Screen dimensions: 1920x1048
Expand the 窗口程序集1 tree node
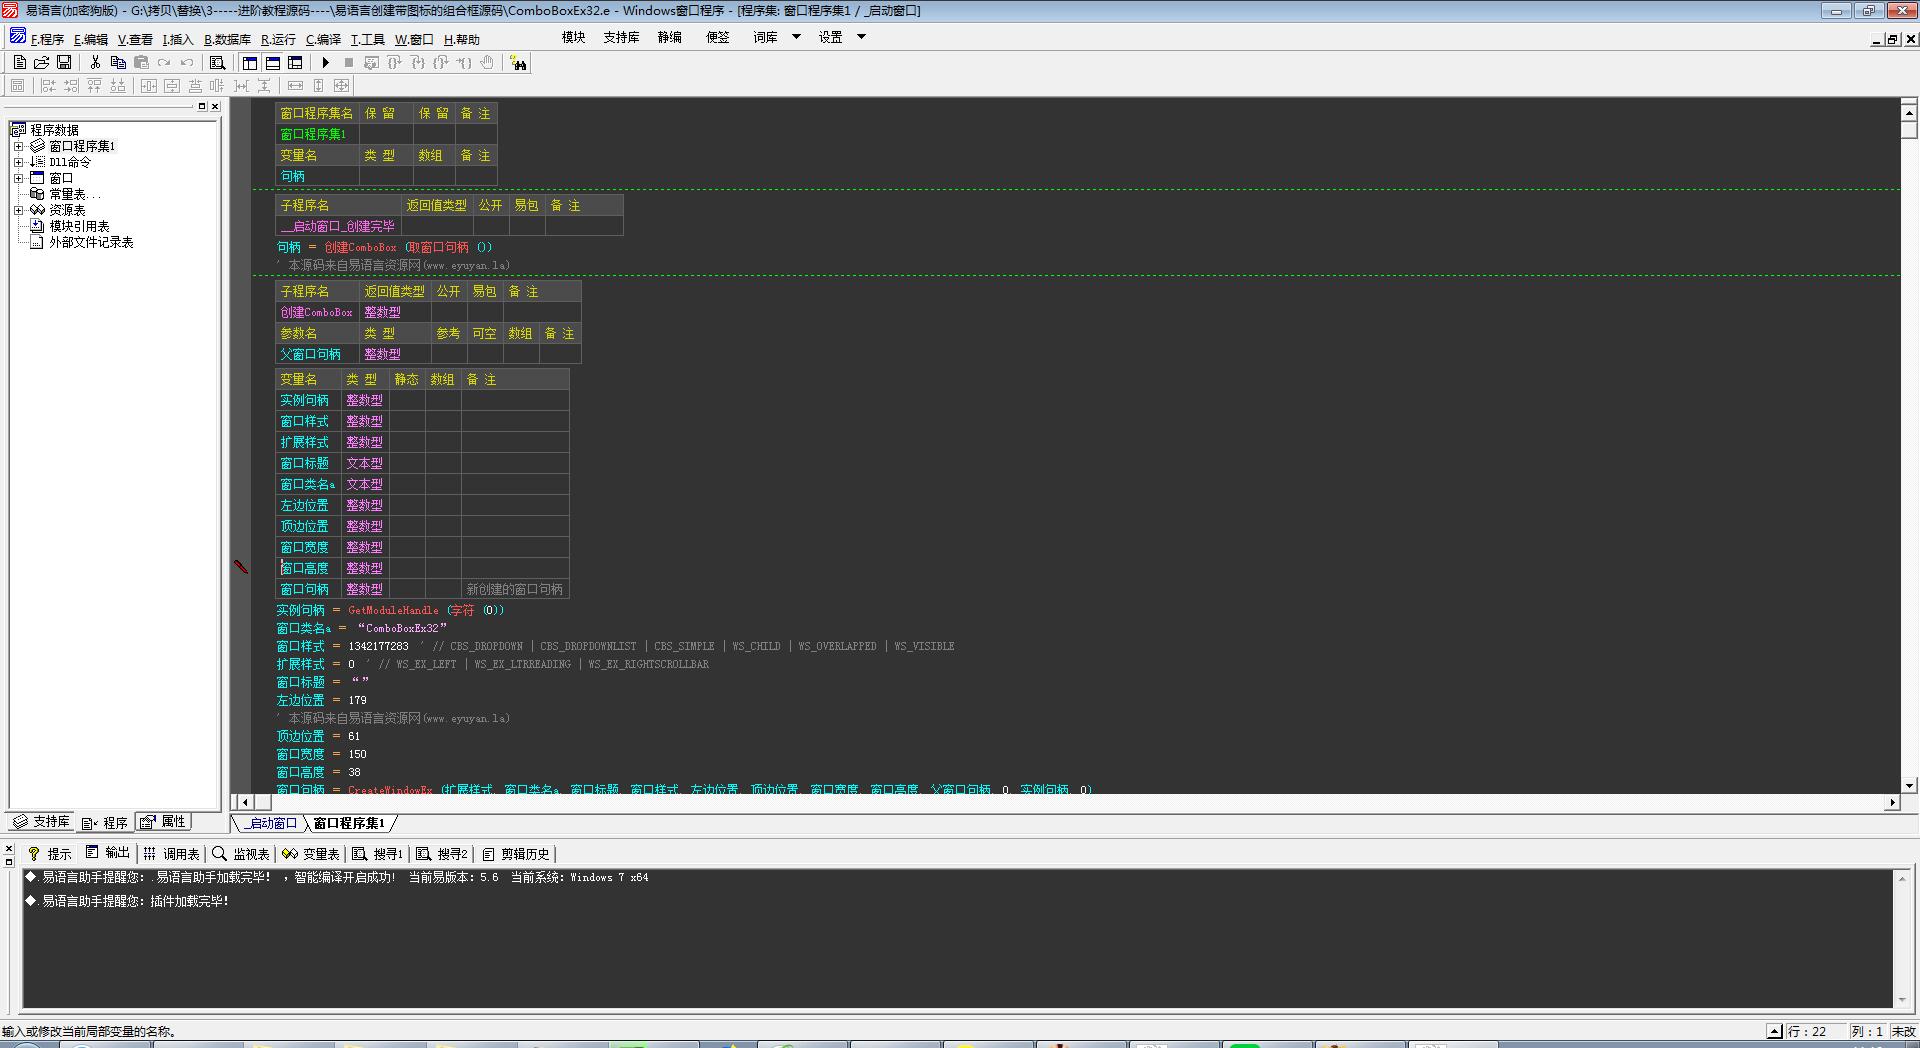[x=18, y=146]
